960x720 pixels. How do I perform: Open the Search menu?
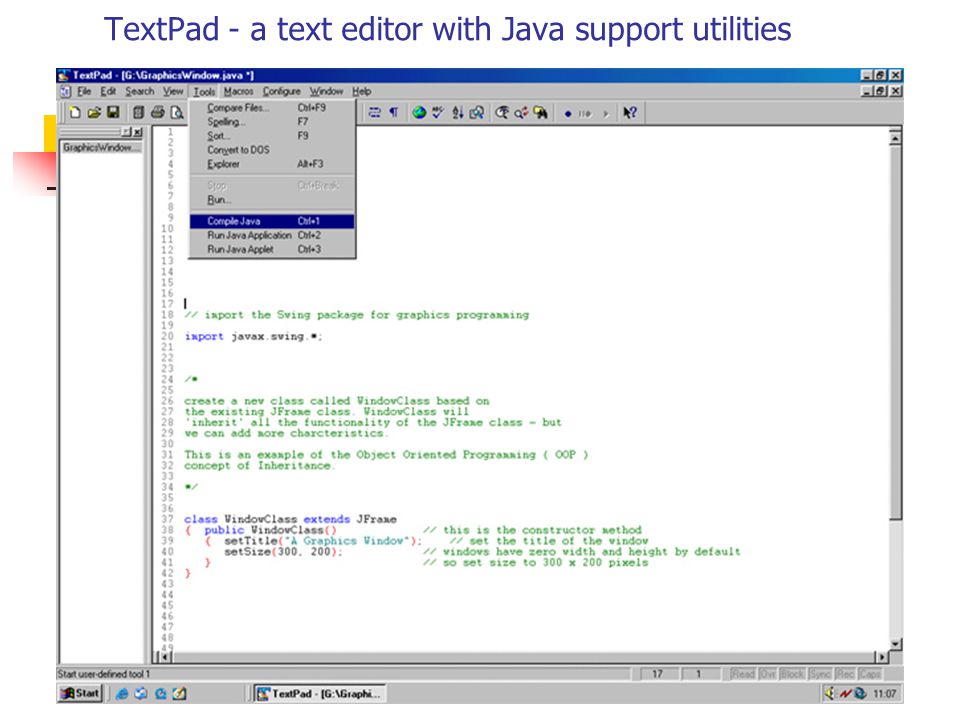tap(140, 91)
